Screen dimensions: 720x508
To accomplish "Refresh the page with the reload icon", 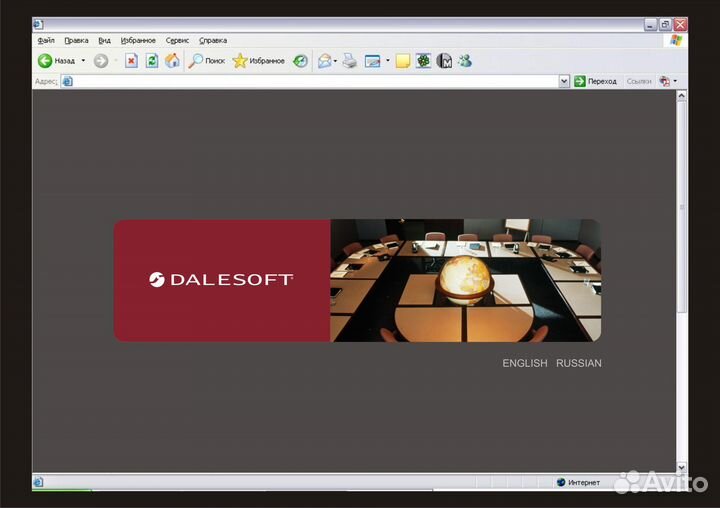I will pyautogui.click(x=152, y=61).
